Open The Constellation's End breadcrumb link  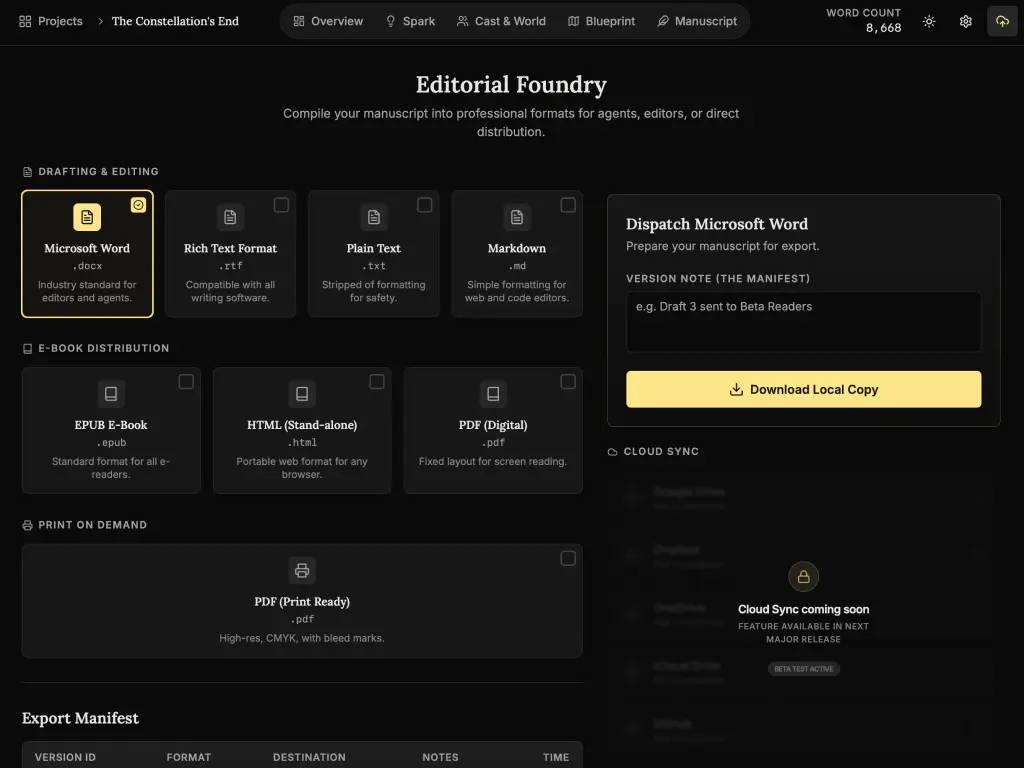[175, 20]
